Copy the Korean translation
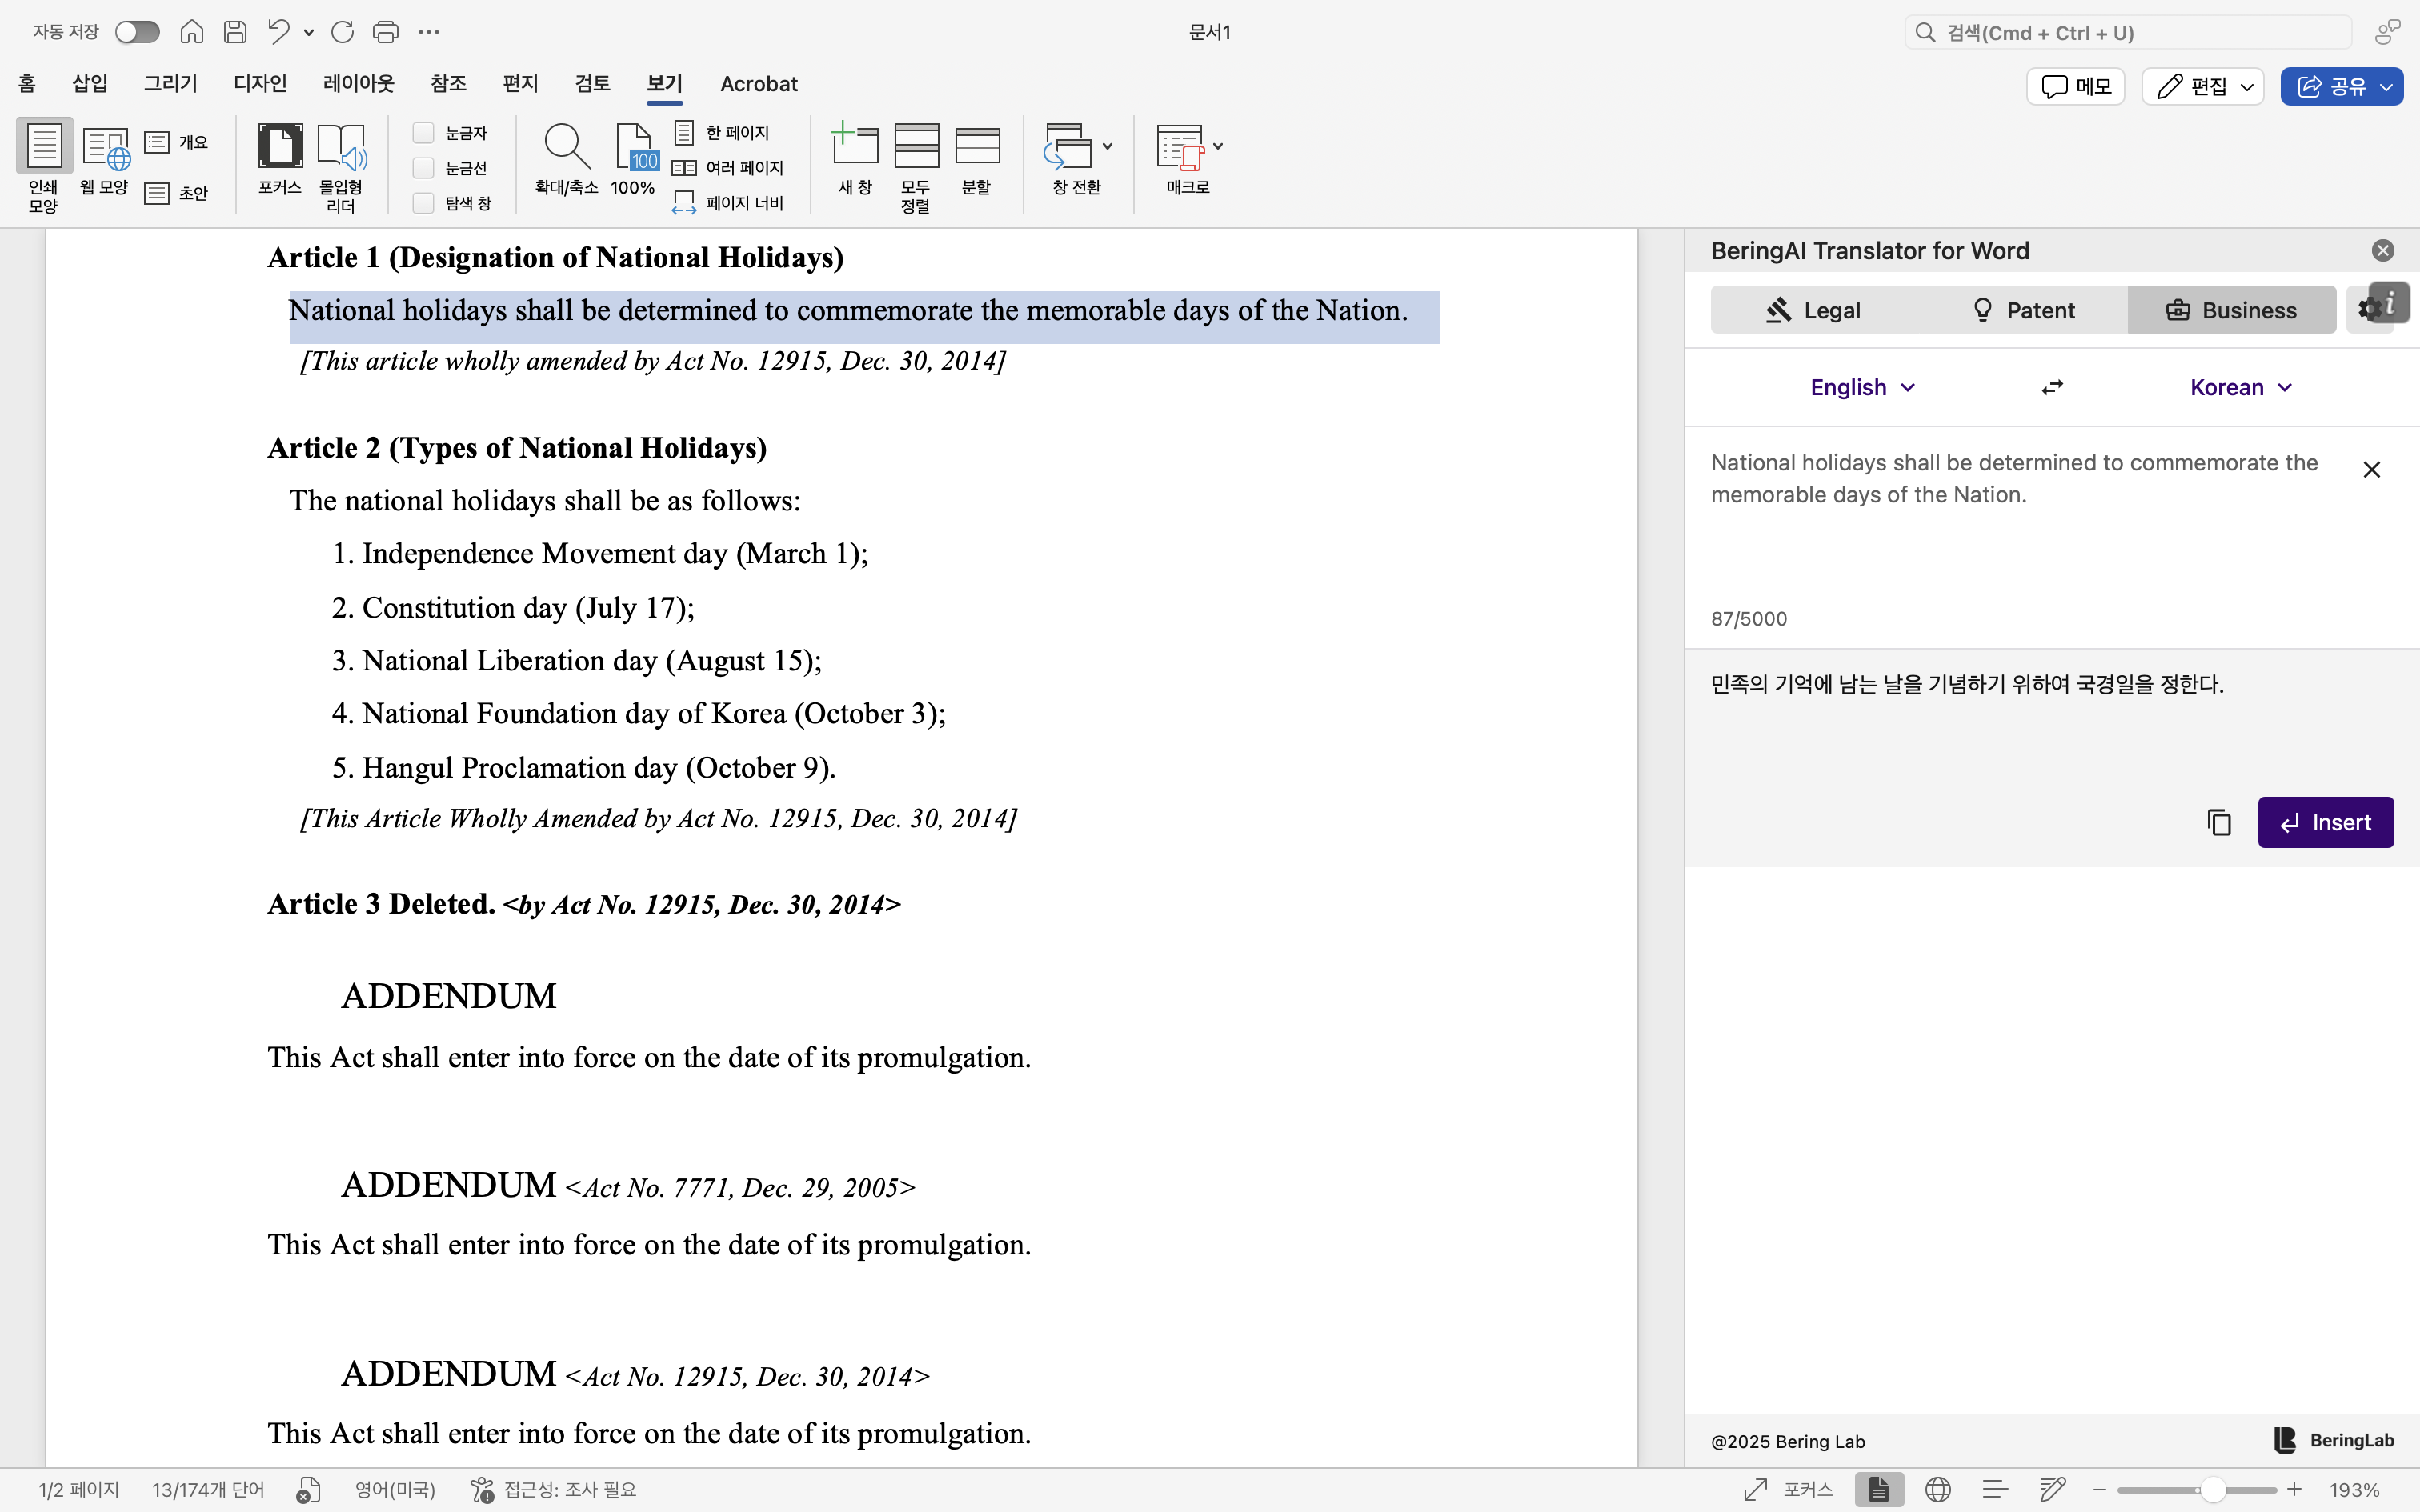The height and width of the screenshot is (1512, 2420). point(2219,822)
